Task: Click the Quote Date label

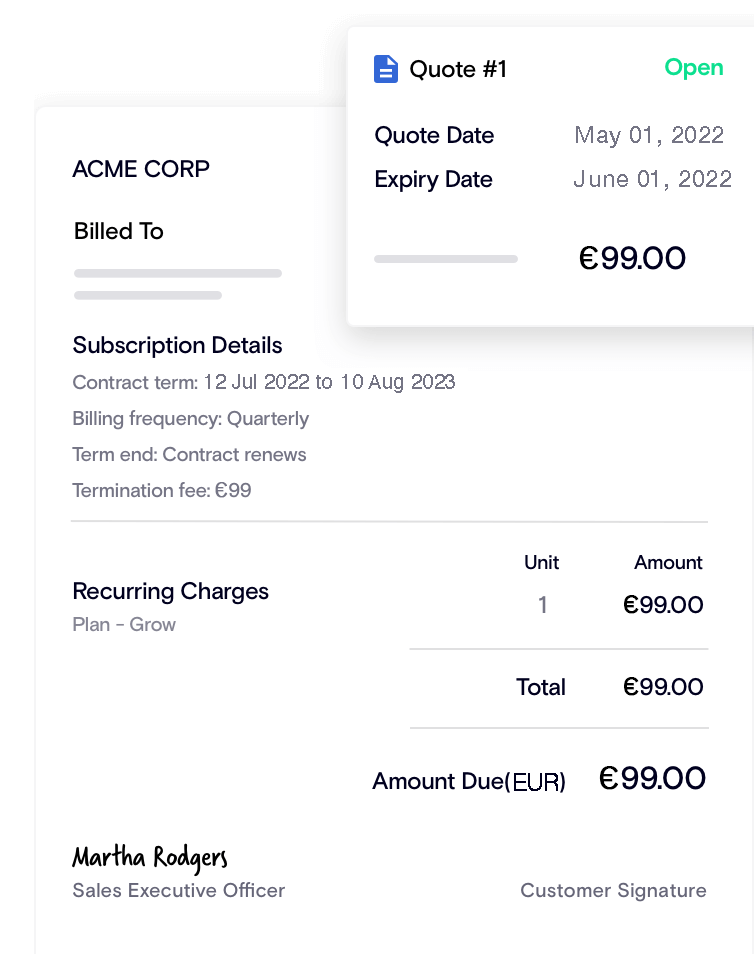Action: pyautogui.click(x=434, y=136)
